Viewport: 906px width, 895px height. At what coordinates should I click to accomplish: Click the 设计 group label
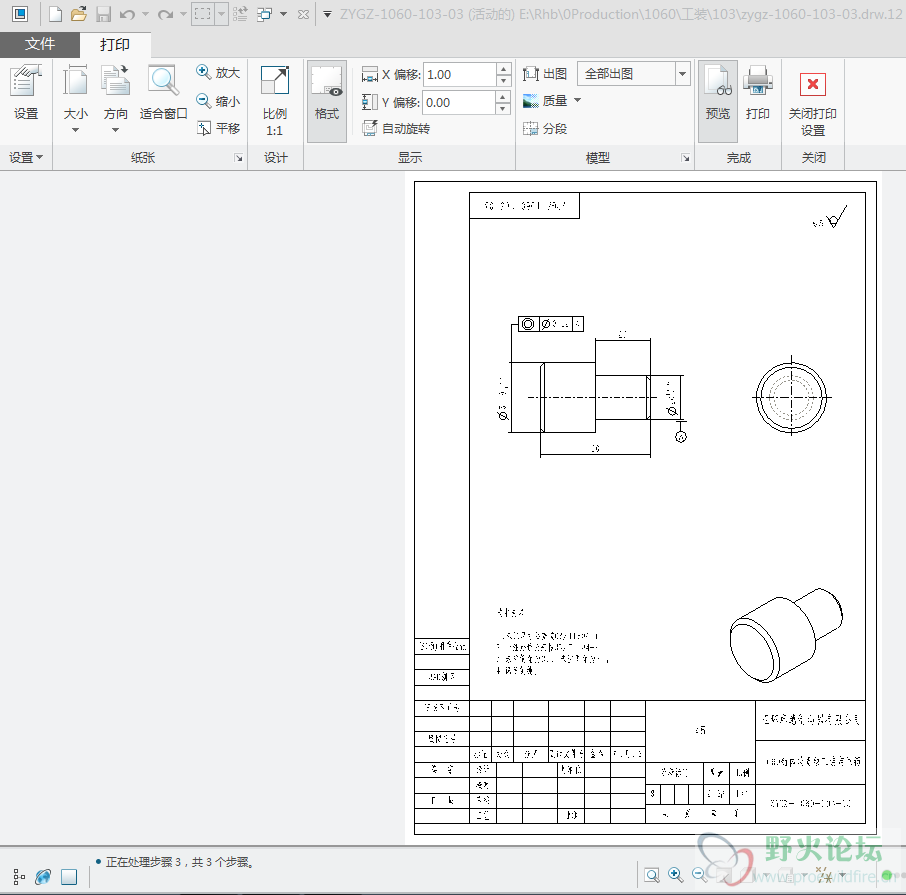tap(276, 158)
